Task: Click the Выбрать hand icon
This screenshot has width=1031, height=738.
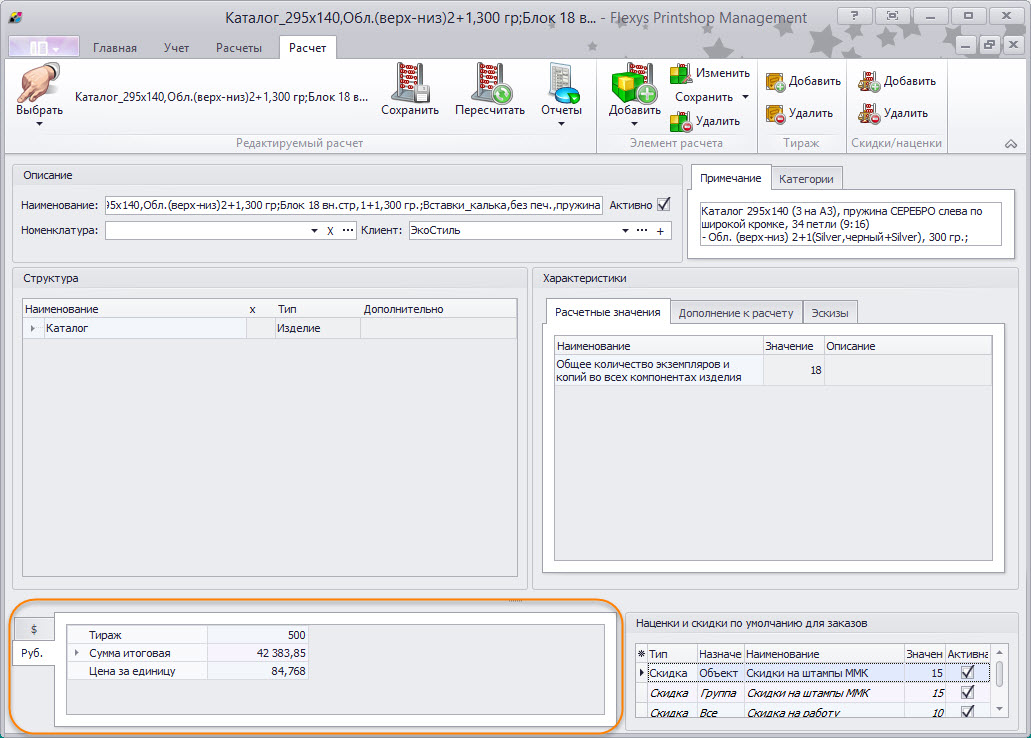Action: pos(38,84)
